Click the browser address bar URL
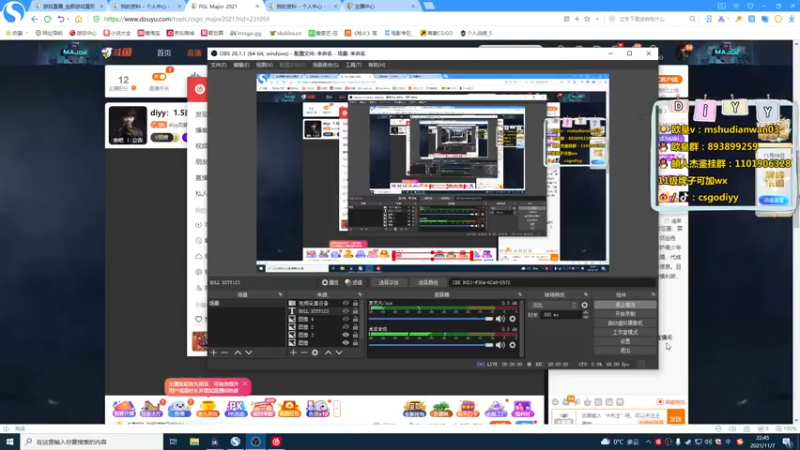 186,19
